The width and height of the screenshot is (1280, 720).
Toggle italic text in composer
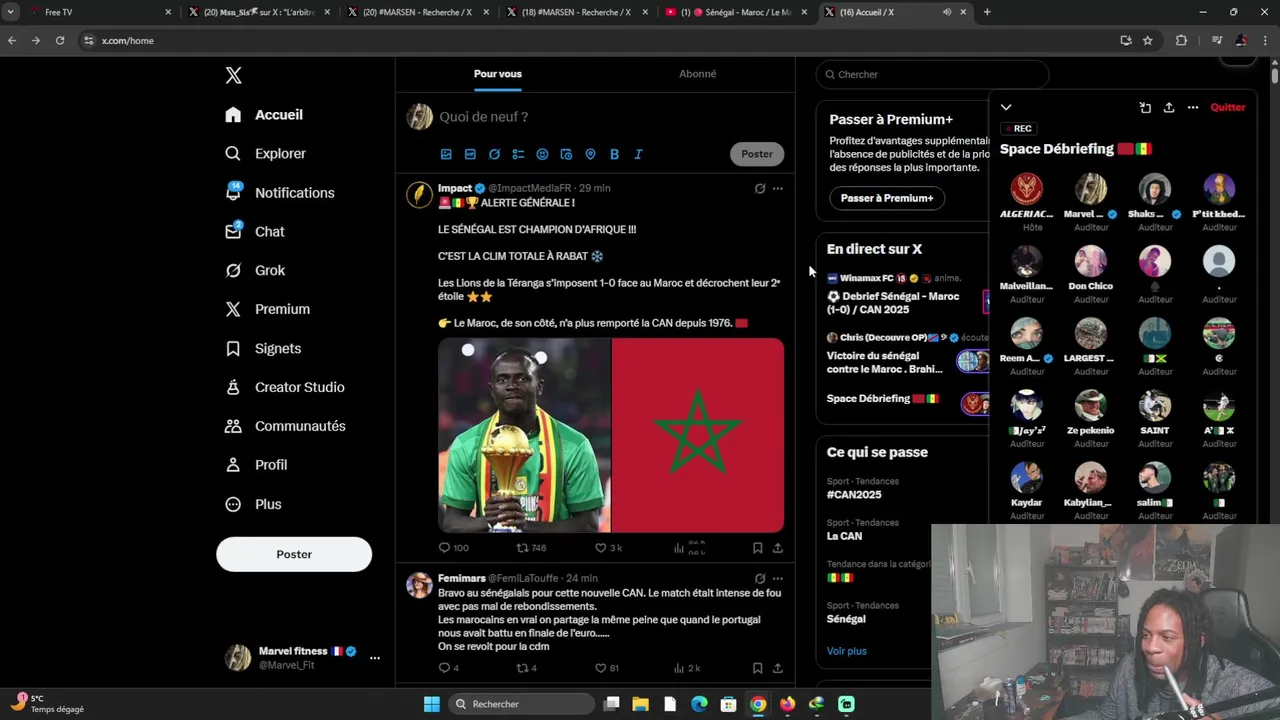pos(638,154)
